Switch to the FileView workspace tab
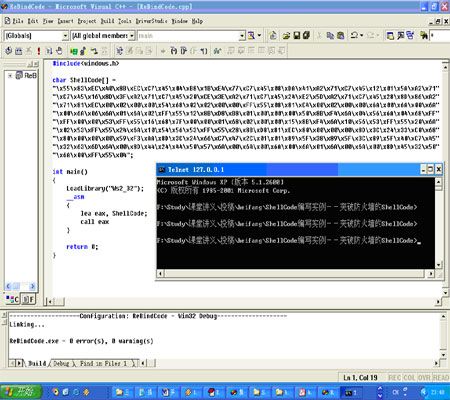Viewport: 450px width, 400px height. point(28,299)
